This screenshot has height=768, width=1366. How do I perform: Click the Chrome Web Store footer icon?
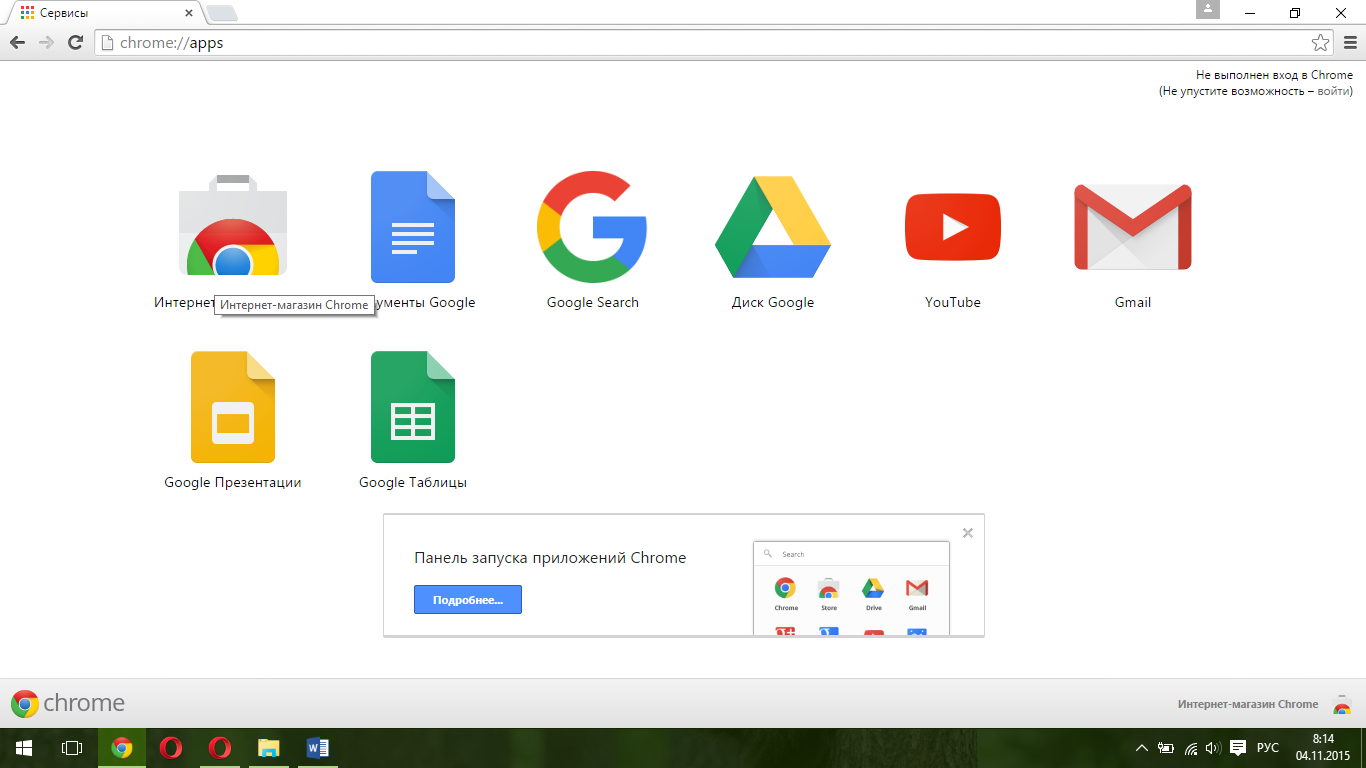(1341, 704)
